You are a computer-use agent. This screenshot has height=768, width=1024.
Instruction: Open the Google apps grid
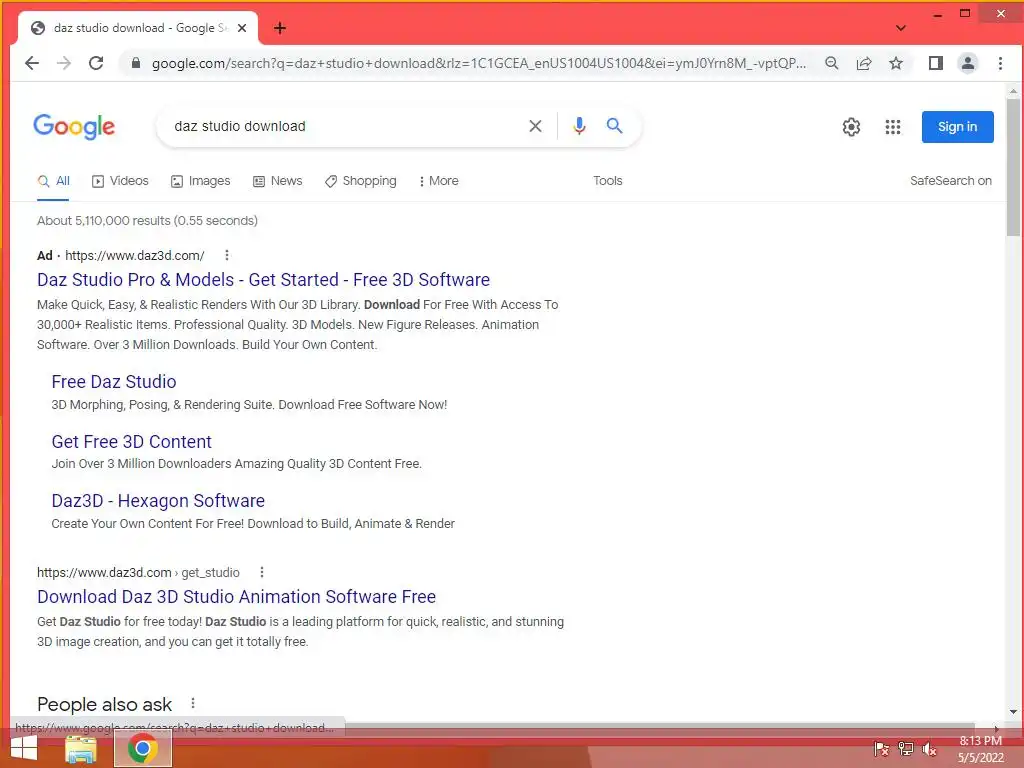[x=893, y=127]
